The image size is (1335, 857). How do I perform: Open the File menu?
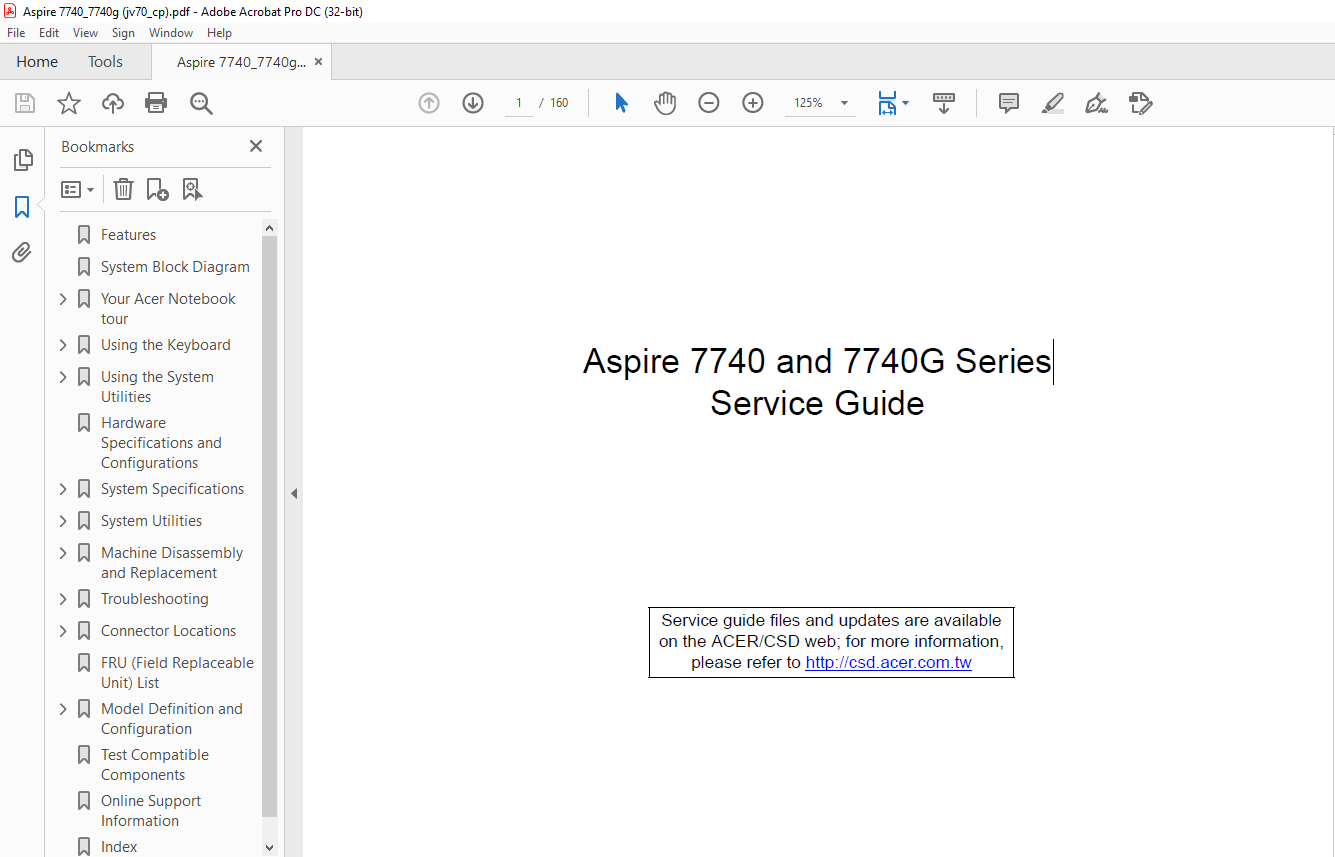[x=16, y=33]
